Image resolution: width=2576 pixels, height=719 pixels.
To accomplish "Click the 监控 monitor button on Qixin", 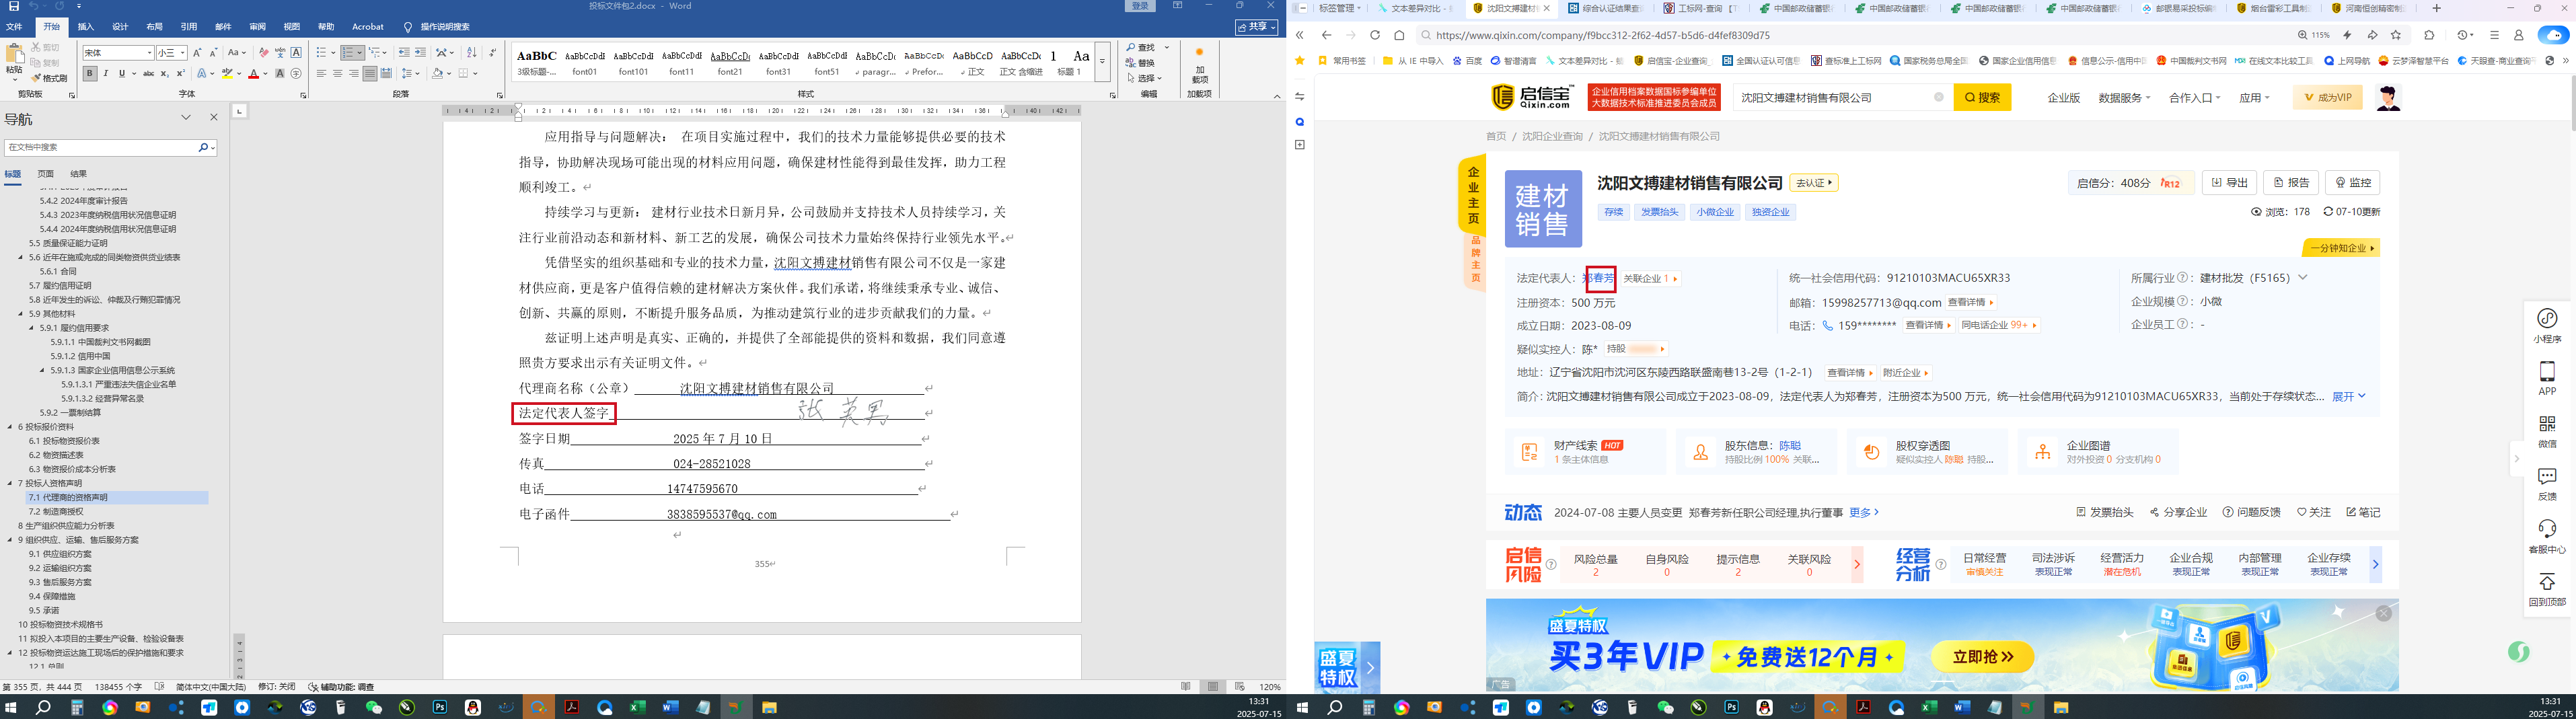I will coord(2353,183).
